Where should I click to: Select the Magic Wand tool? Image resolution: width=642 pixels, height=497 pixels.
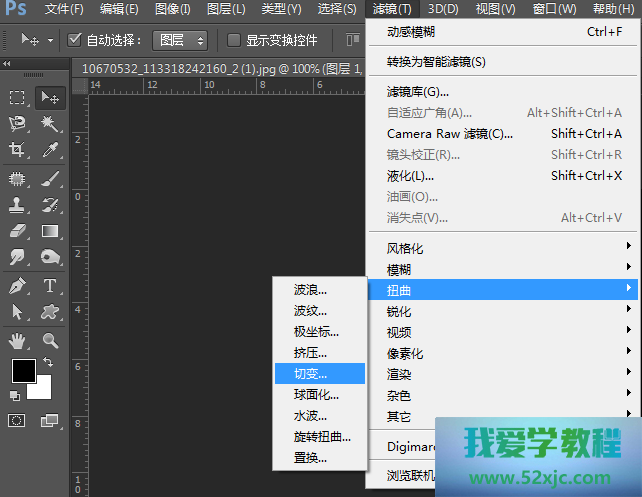pyautogui.click(x=50, y=124)
